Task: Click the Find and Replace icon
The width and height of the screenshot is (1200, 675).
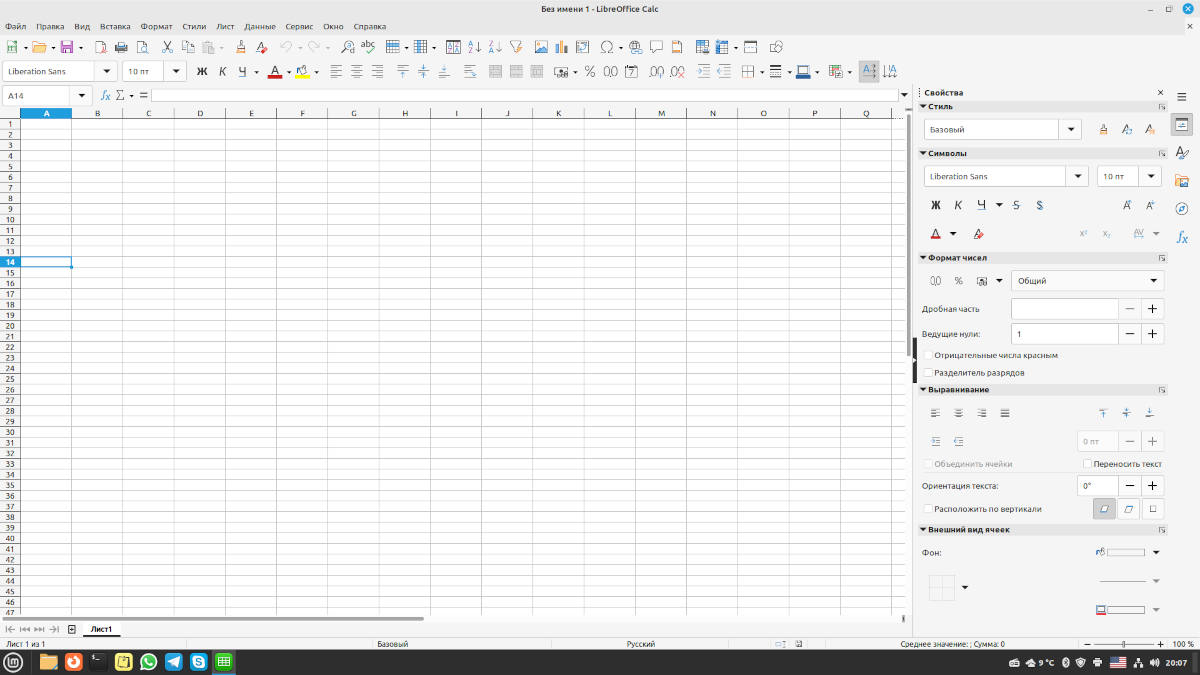Action: click(x=347, y=47)
